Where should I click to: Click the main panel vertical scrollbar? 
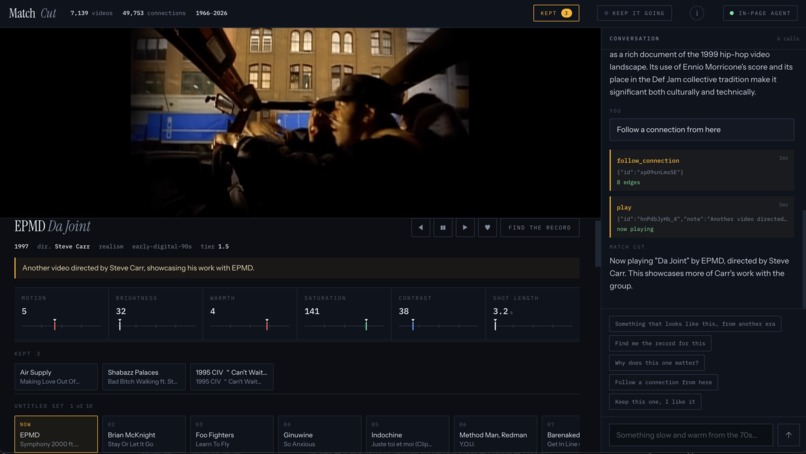point(597,244)
